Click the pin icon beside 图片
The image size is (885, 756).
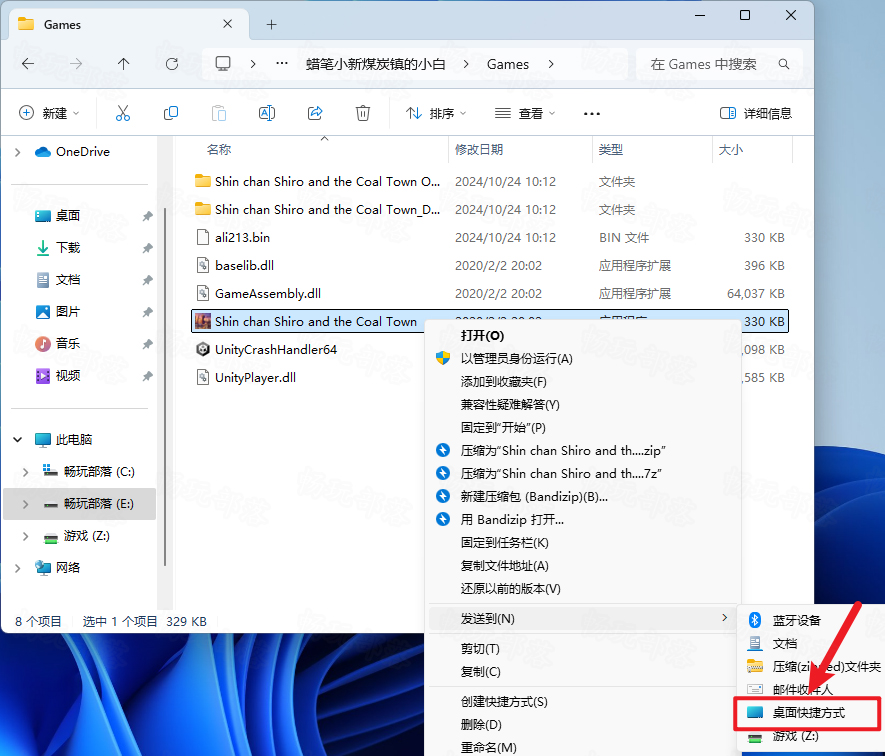(x=147, y=312)
